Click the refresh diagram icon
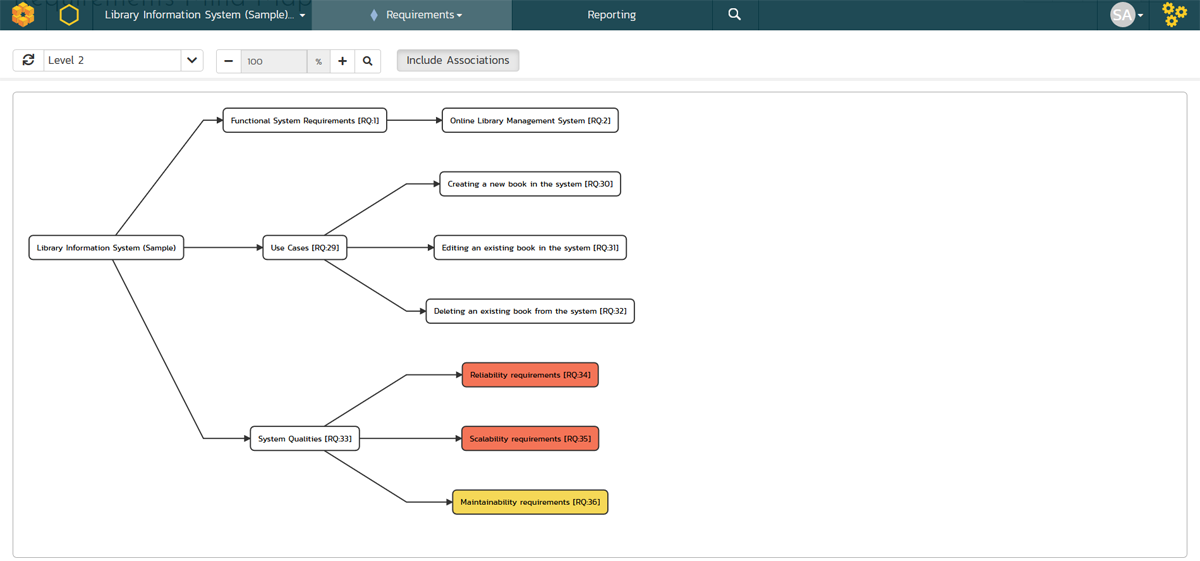 click(28, 61)
